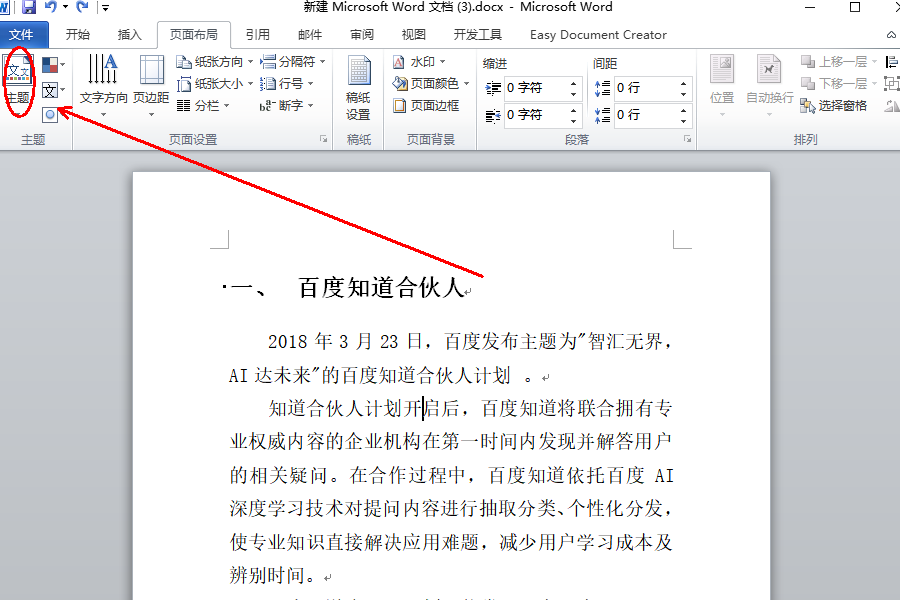Click right indent icon

493,116
